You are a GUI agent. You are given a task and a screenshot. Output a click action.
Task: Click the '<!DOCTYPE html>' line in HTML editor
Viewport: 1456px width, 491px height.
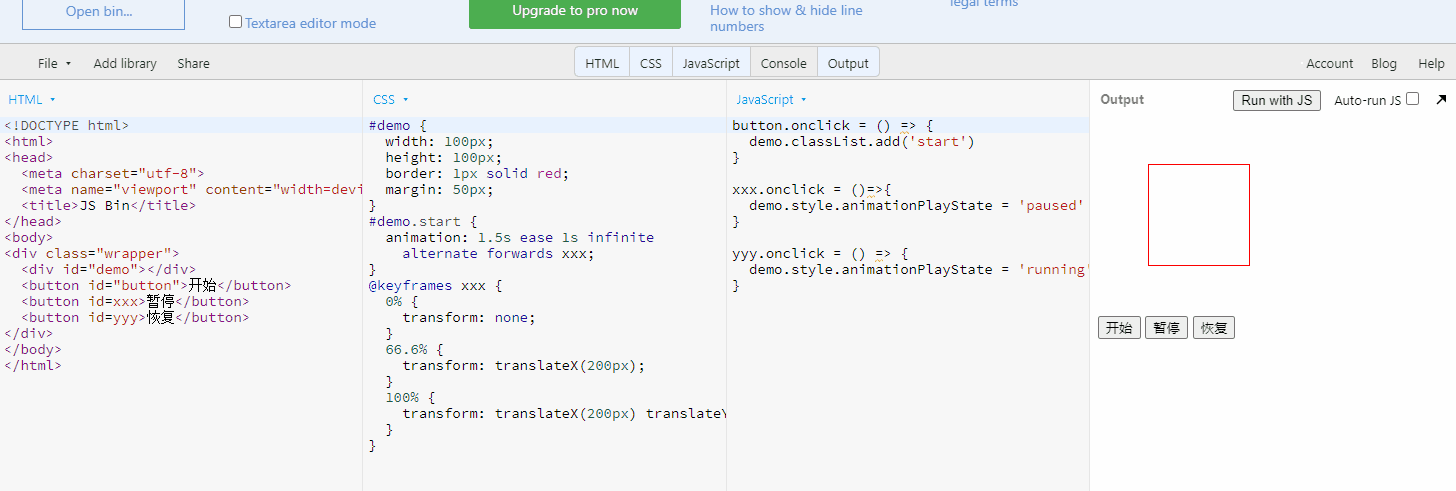(x=66, y=125)
